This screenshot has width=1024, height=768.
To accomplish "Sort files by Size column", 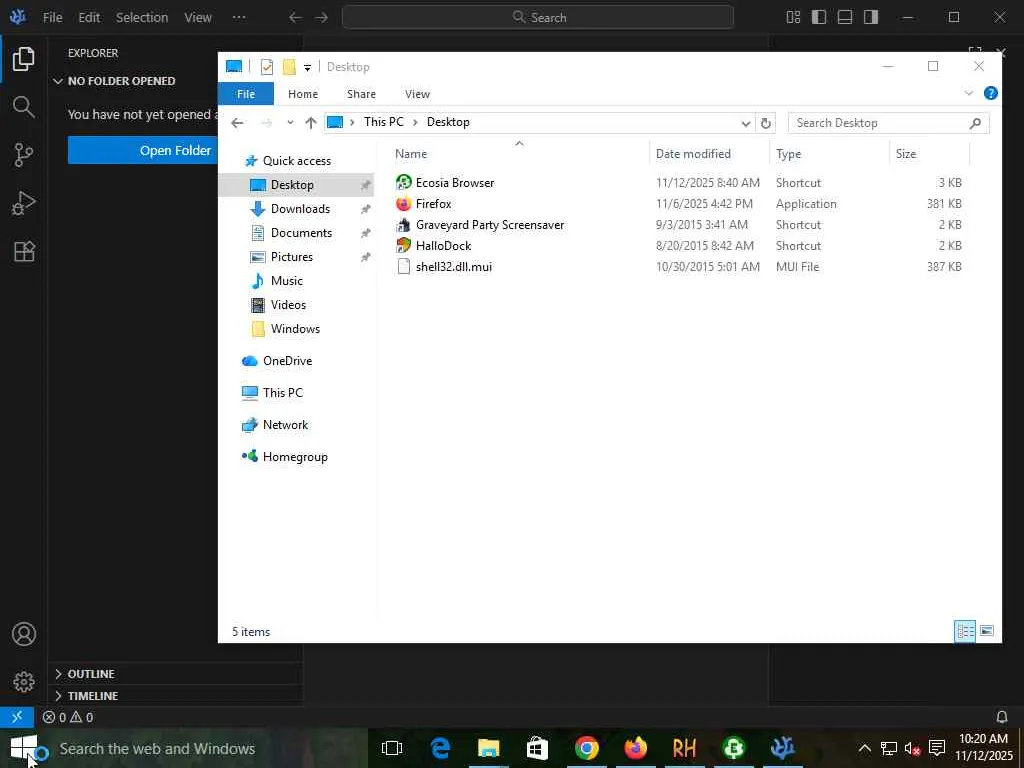I will (906, 154).
